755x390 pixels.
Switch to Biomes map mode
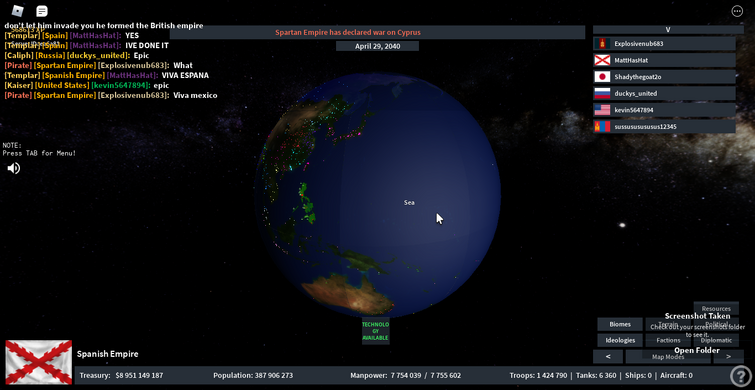point(620,324)
